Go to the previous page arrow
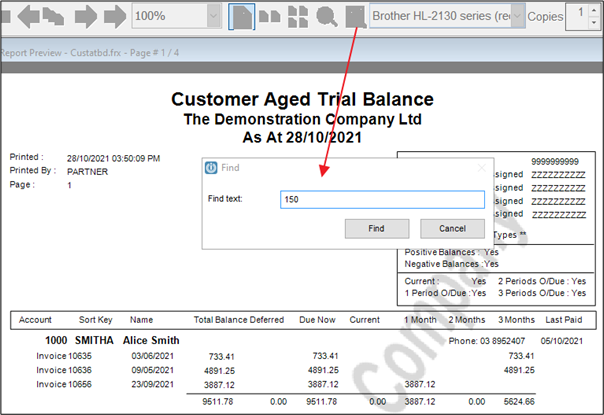Viewport: 604px width, 415px height. [x=28, y=16]
